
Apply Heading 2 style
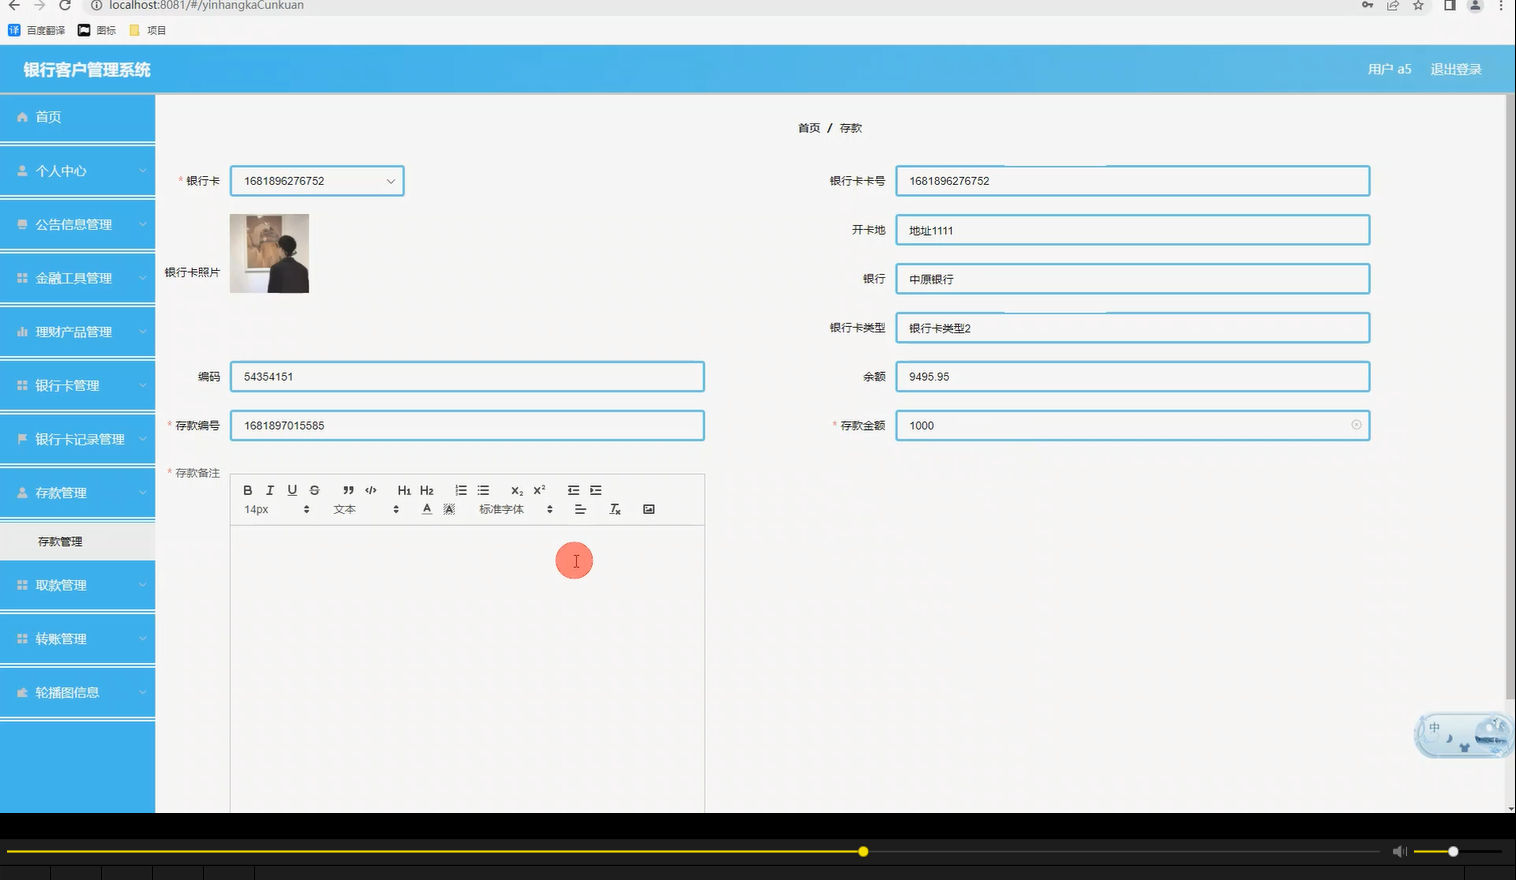(427, 490)
